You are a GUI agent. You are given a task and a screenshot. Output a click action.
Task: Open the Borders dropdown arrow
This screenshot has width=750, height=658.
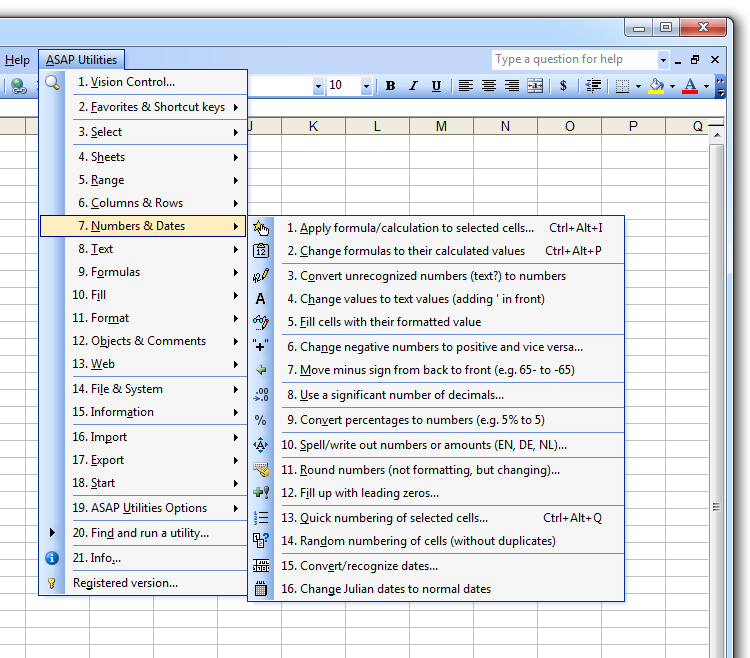click(638, 87)
